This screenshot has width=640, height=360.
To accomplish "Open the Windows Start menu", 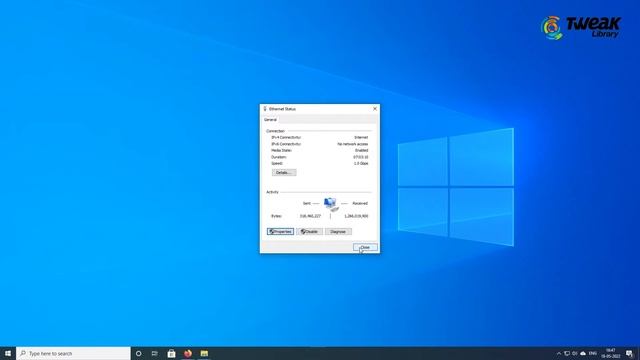I will pos(8,353).
